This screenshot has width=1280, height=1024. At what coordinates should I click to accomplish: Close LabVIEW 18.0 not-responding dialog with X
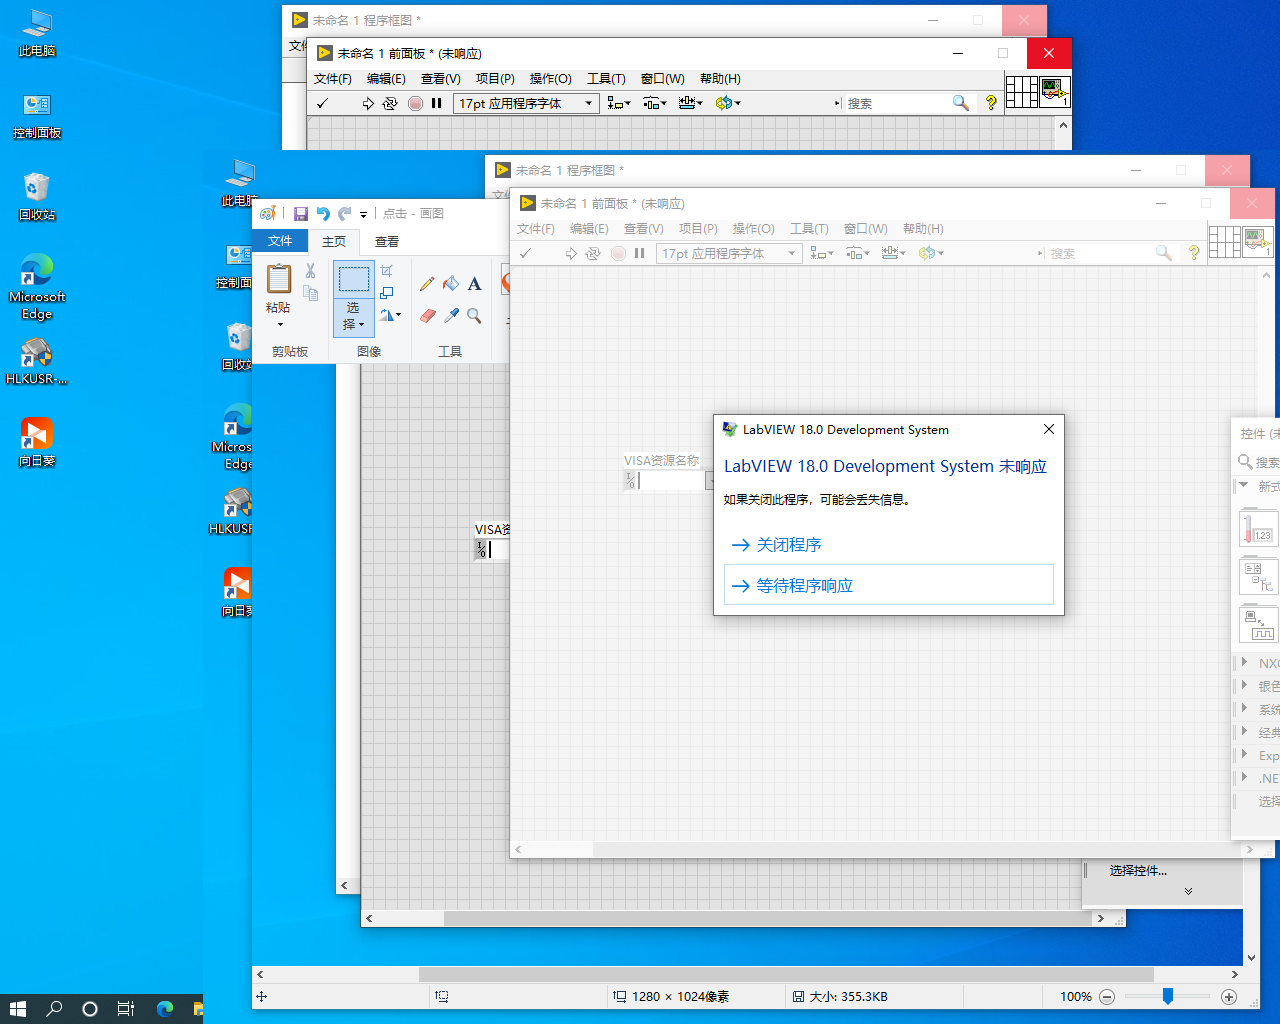click(x=1049, y=429)
